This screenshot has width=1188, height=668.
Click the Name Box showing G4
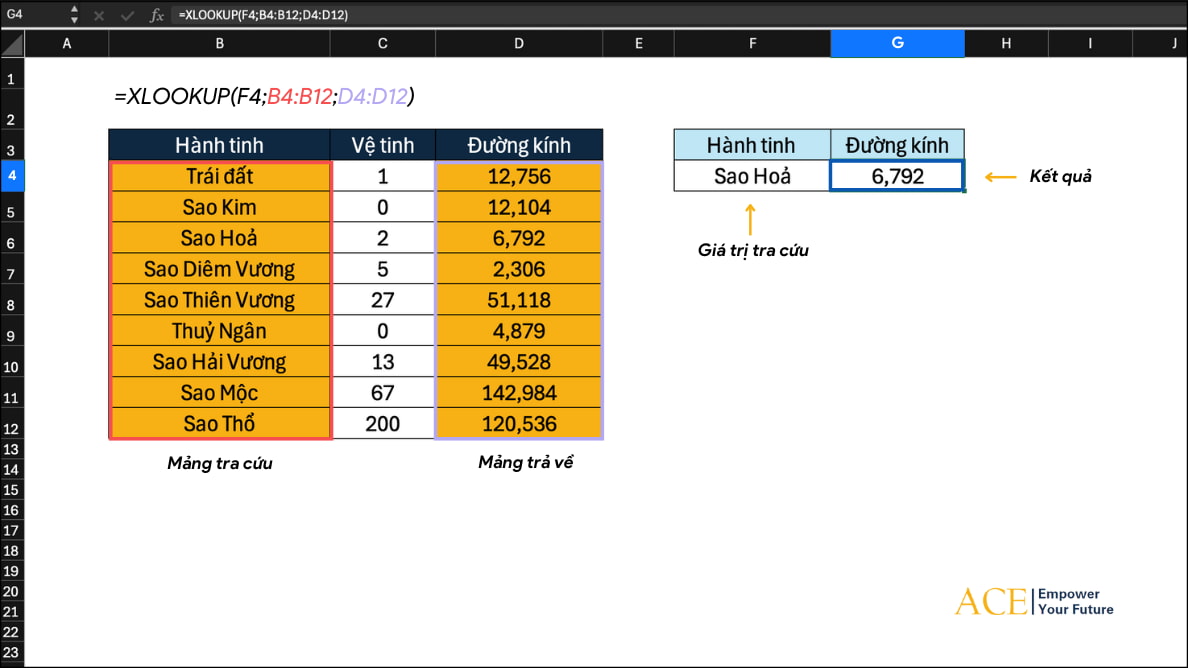click(30, 15)
